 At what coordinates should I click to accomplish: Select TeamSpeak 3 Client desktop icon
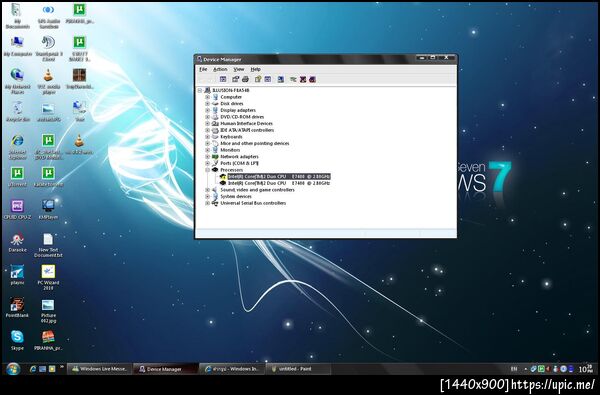tap(48, 49)
